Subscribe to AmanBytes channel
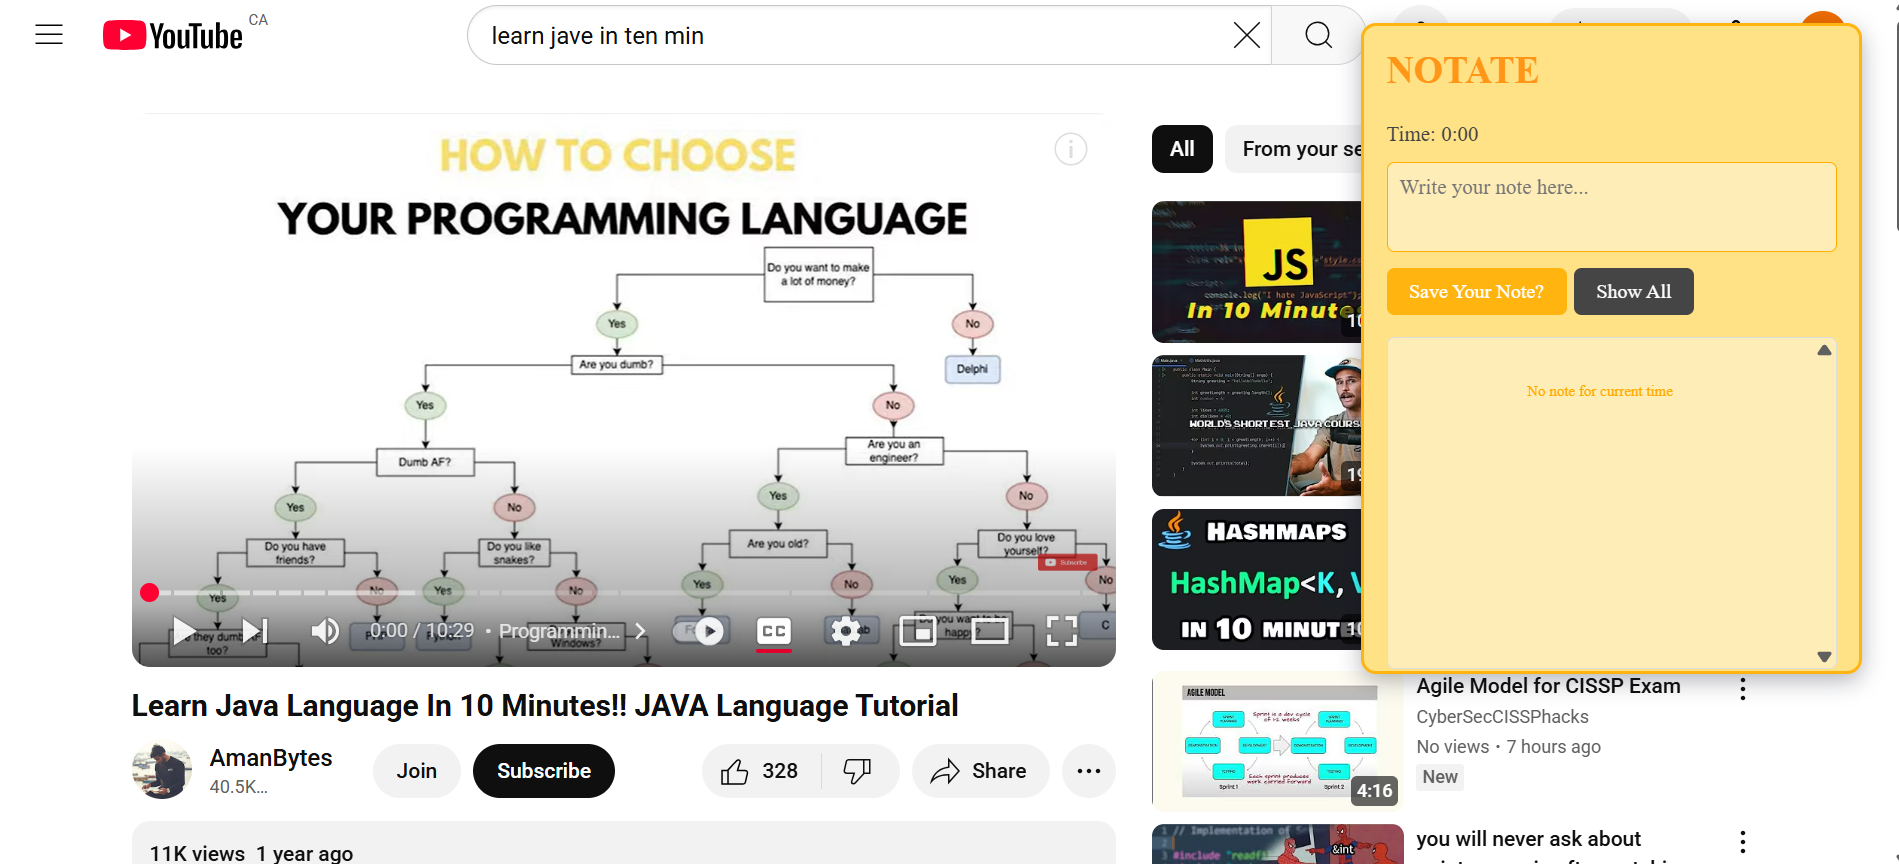 [x=544, y=771]
